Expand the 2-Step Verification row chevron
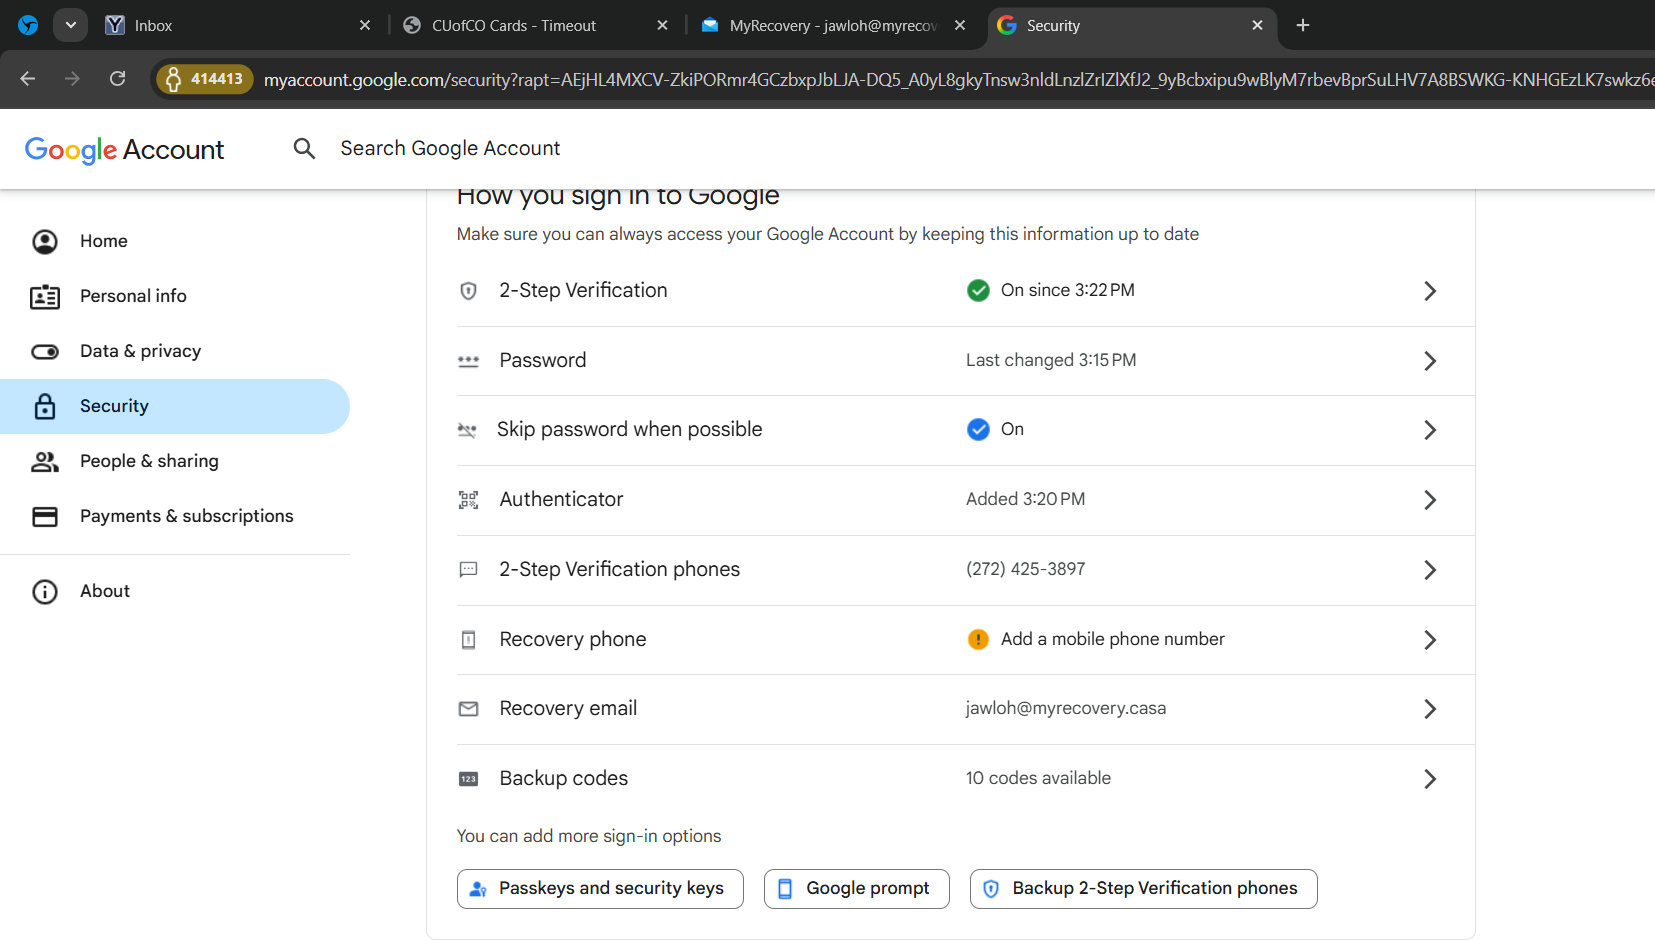Image resolution: width=1655 pixels, height=940 pixels. pyautogui.click(x=1430, y=291)
